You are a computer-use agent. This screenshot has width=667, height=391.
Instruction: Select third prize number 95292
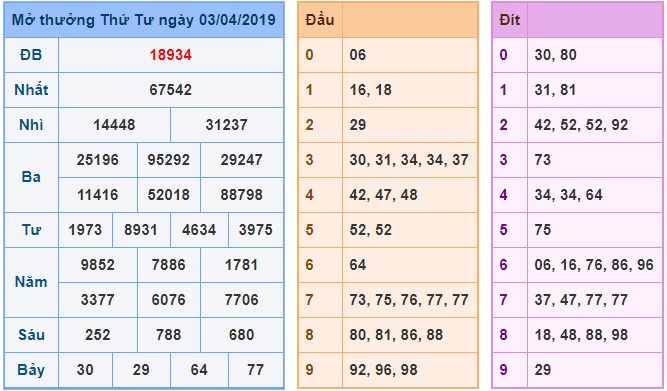pos(168,160)
